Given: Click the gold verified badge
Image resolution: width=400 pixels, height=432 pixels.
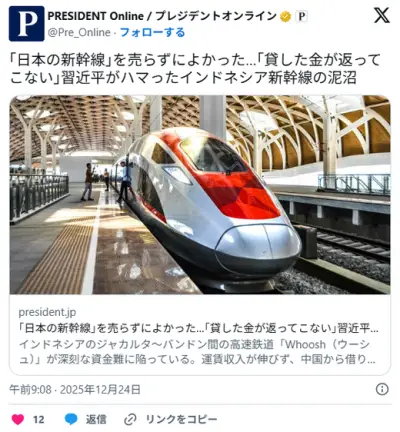Looking at the screenshot, I should coord(285,16).
